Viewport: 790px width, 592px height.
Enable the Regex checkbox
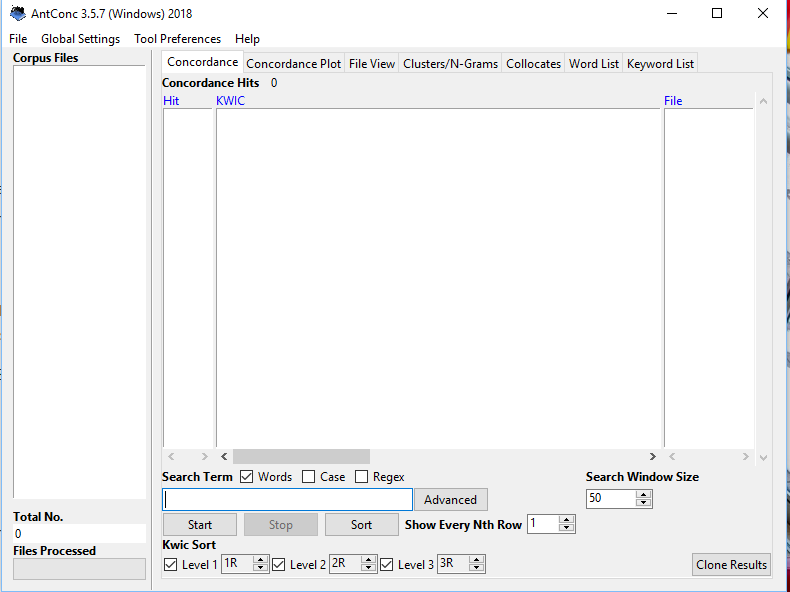[x=362, y=477]
